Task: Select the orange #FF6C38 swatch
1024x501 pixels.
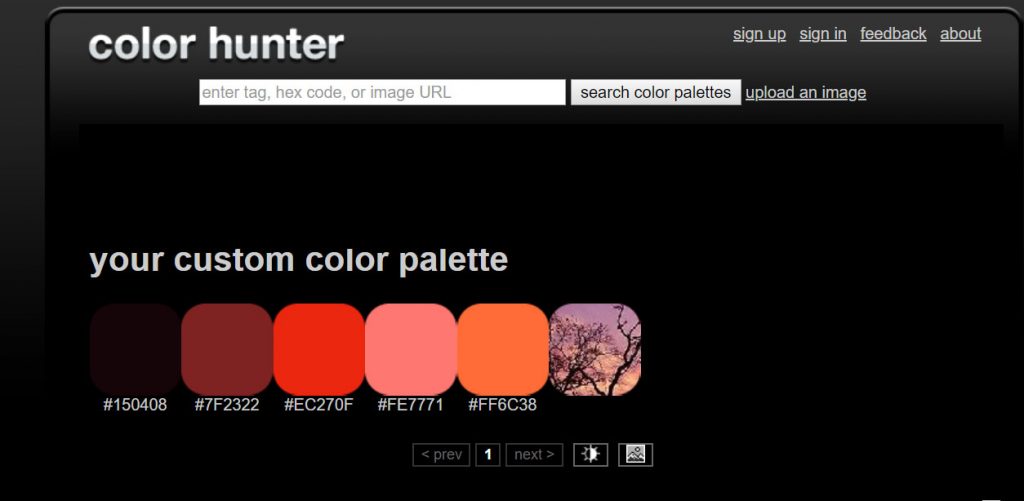Action: point(503,349)
